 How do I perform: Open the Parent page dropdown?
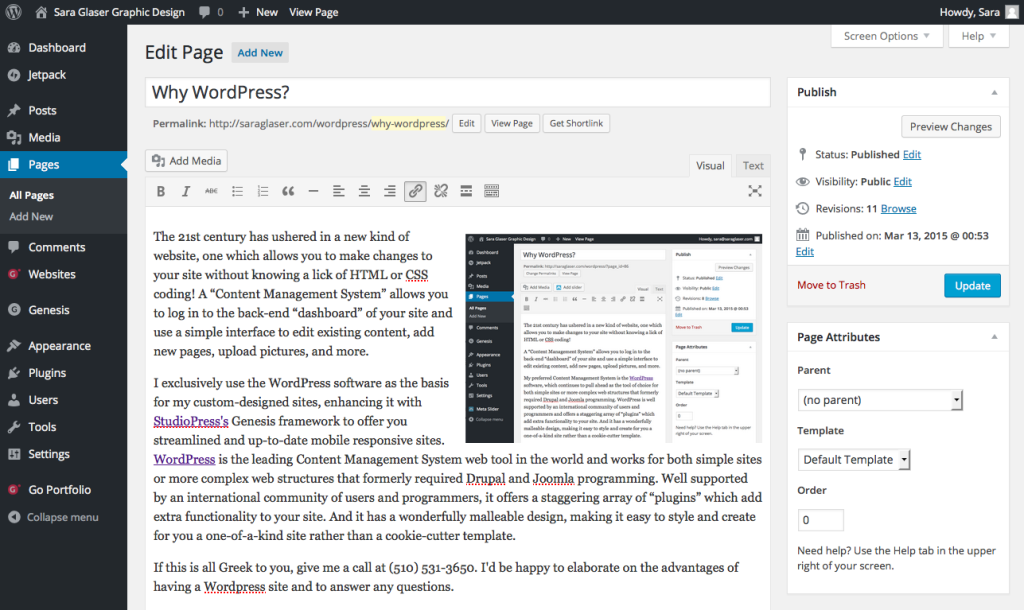[x=880, y=400]
